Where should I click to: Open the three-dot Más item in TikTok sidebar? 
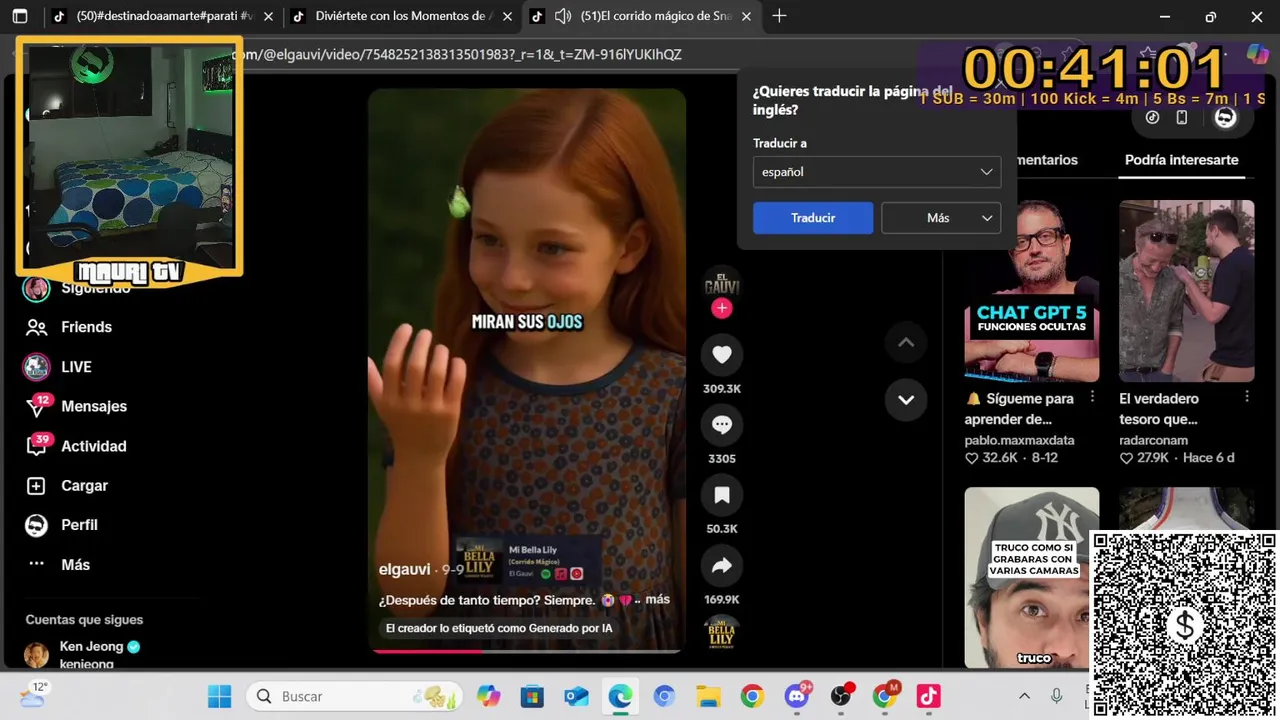tap(58, 565)
